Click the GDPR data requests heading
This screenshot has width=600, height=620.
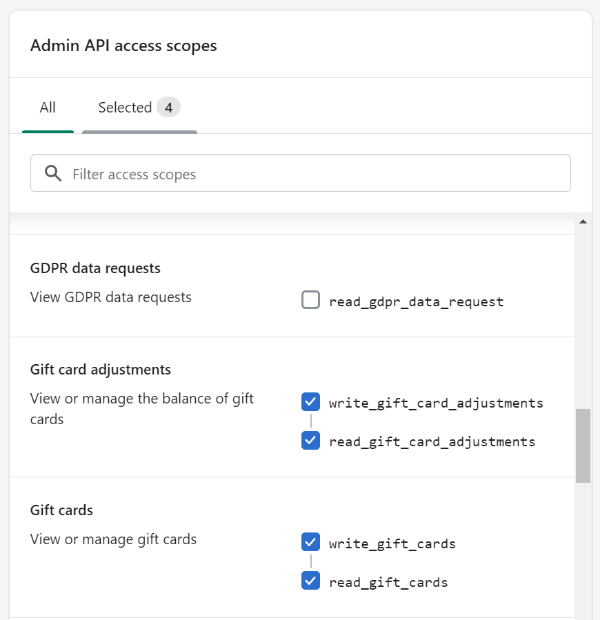(x=95, y=268)
